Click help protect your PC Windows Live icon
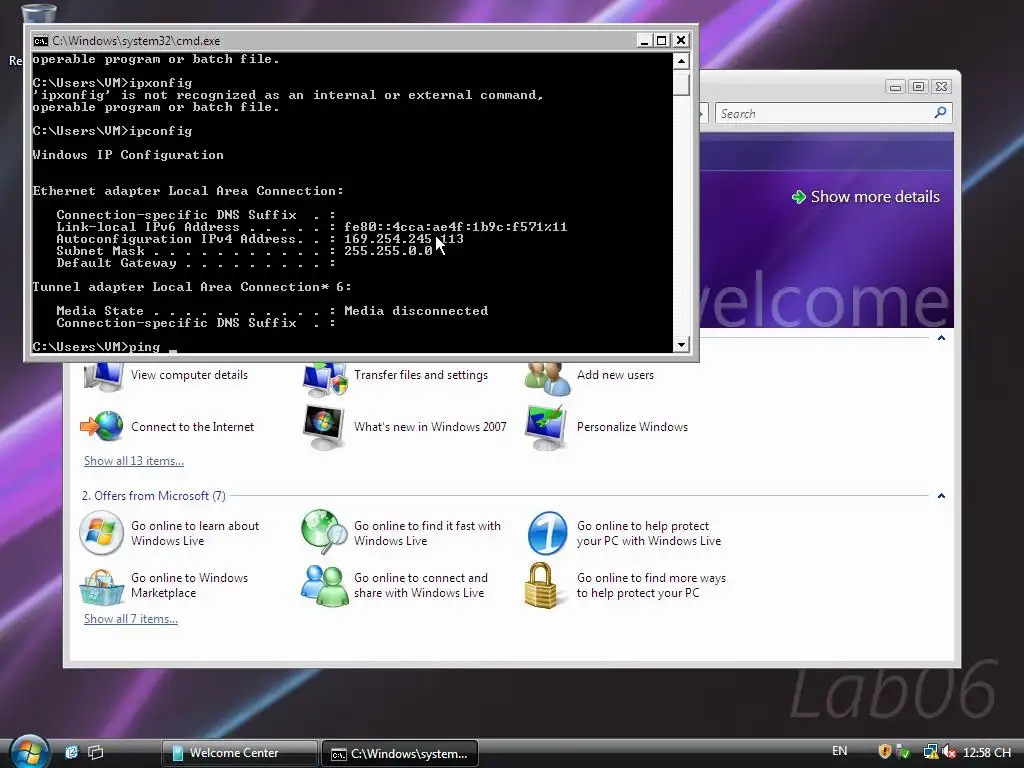The image size is (1024, 768). coord(547,533)
